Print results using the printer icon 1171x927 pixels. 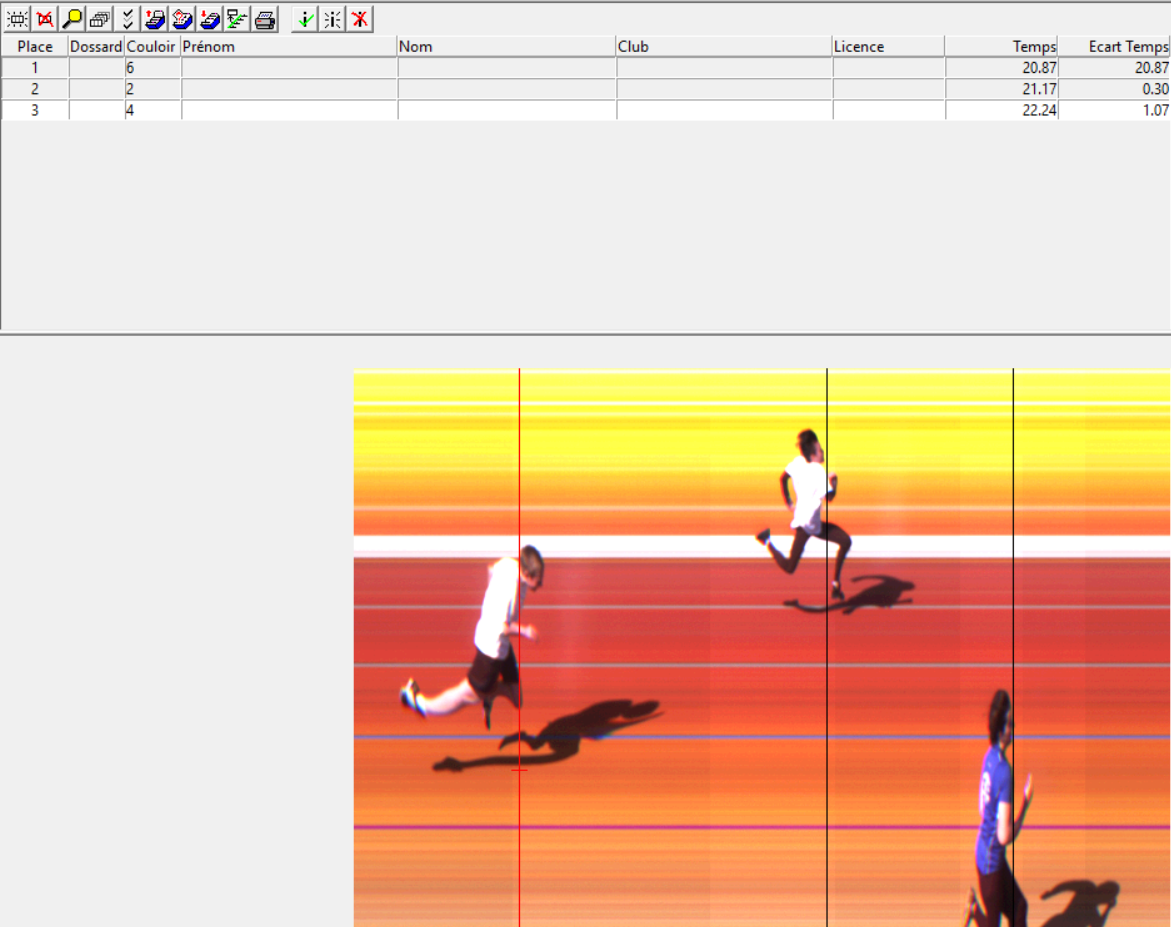click(265, 19)
